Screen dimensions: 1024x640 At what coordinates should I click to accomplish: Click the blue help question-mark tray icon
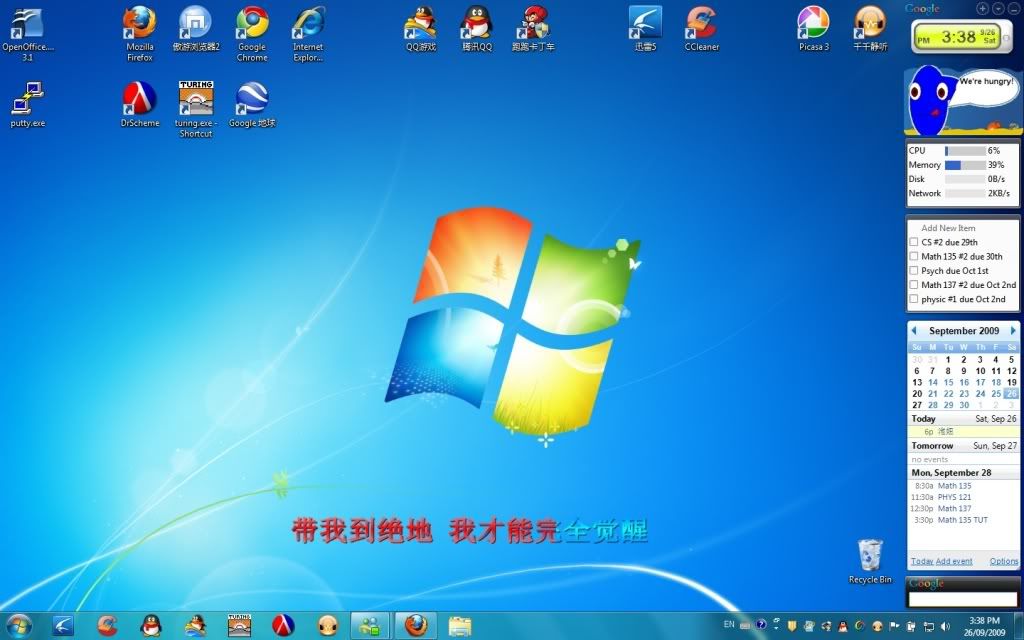click(x=761, y=625)
